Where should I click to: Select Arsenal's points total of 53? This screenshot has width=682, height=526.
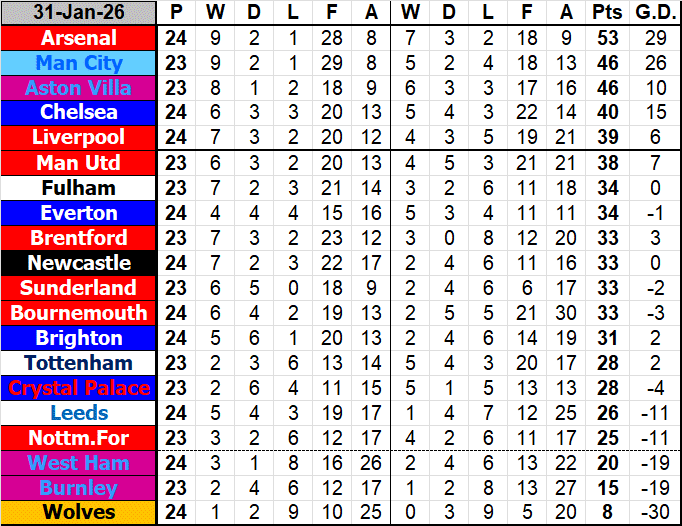(x=605, y=38)
